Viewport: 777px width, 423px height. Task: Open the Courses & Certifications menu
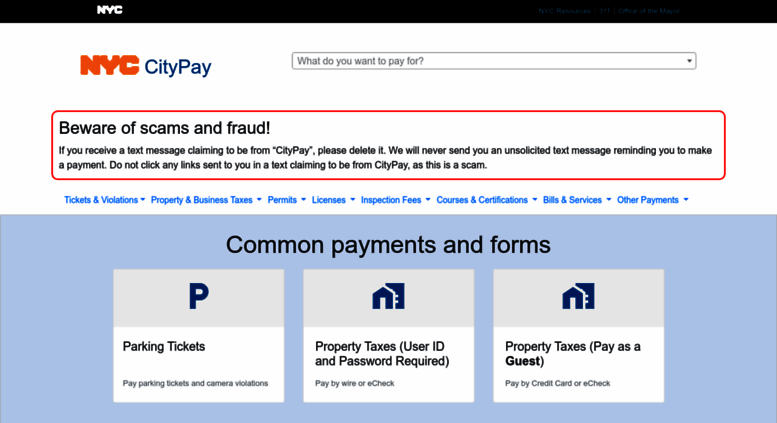[x=487, y=200]
